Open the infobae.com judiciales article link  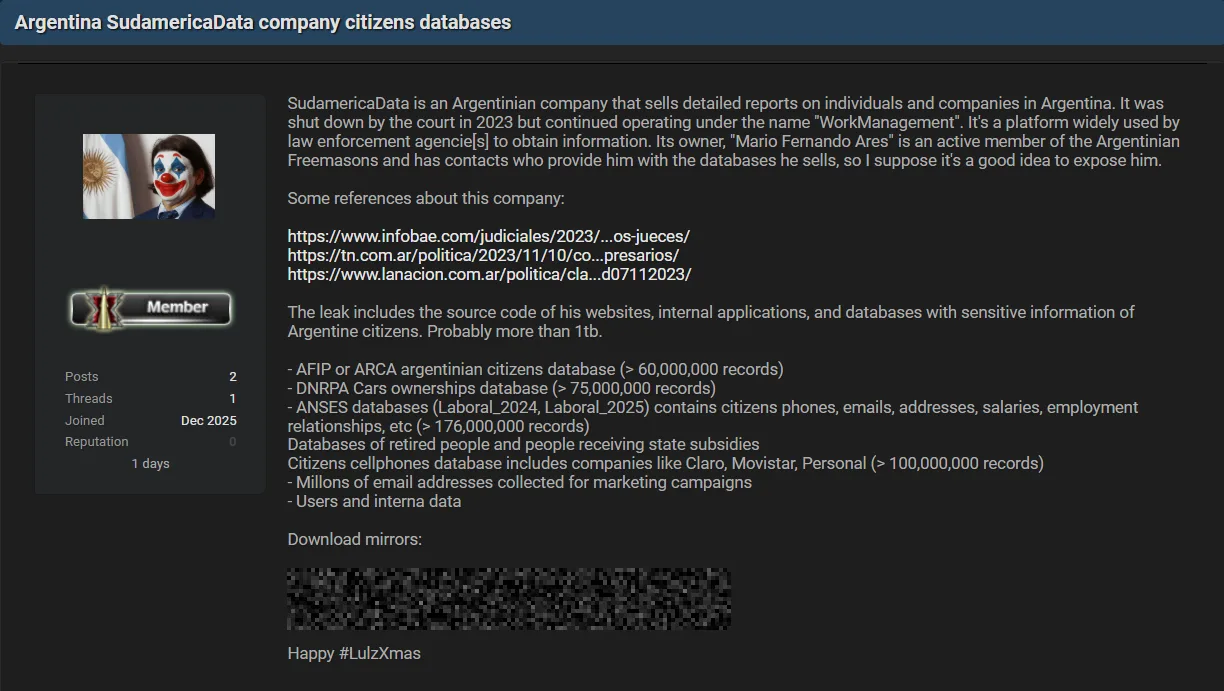click(487, 236)
